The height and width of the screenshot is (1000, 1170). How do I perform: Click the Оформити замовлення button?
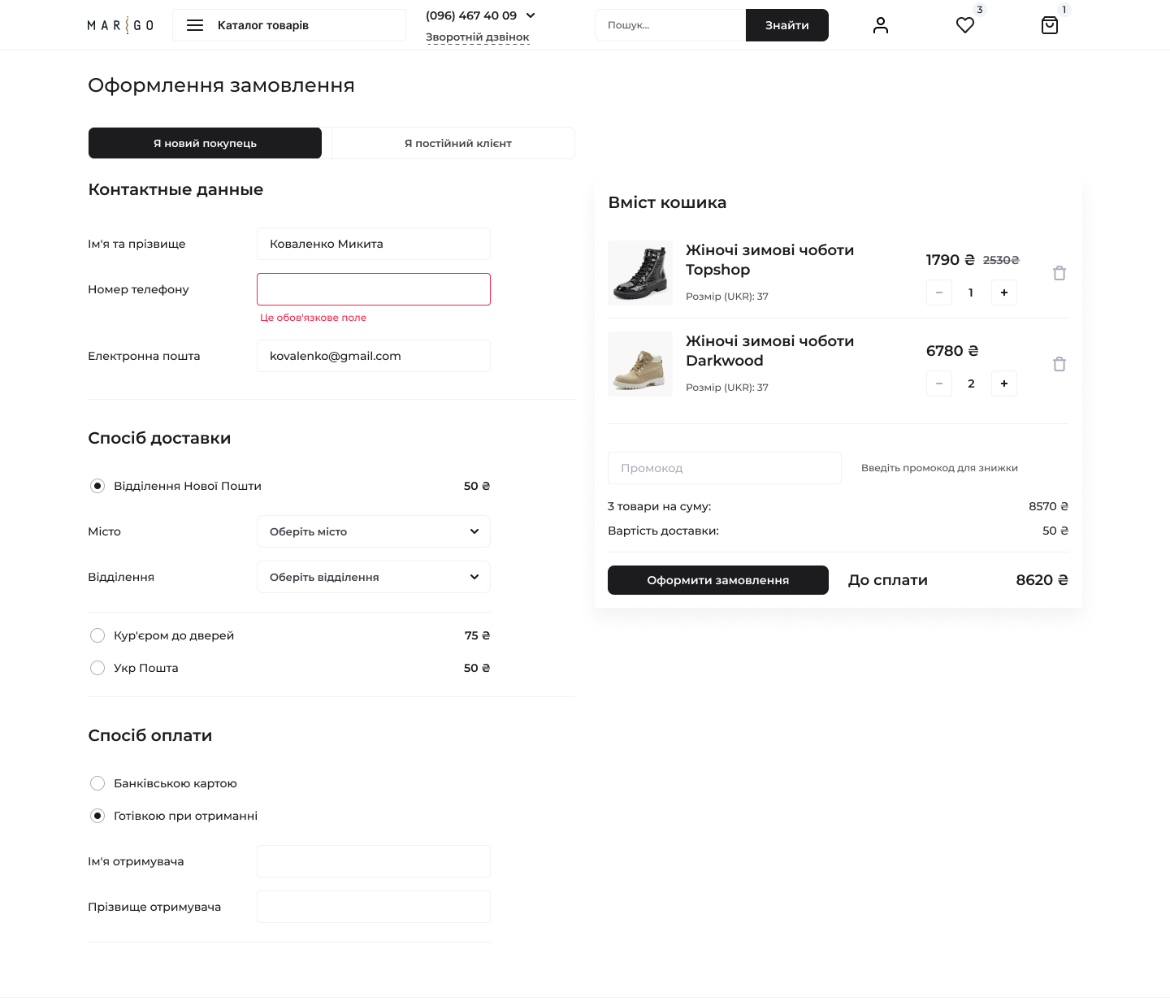click(x=717, y=580)
